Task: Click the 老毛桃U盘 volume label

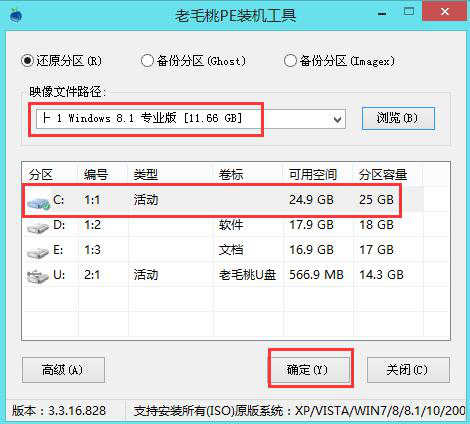Action: click(x=247, y=275)
